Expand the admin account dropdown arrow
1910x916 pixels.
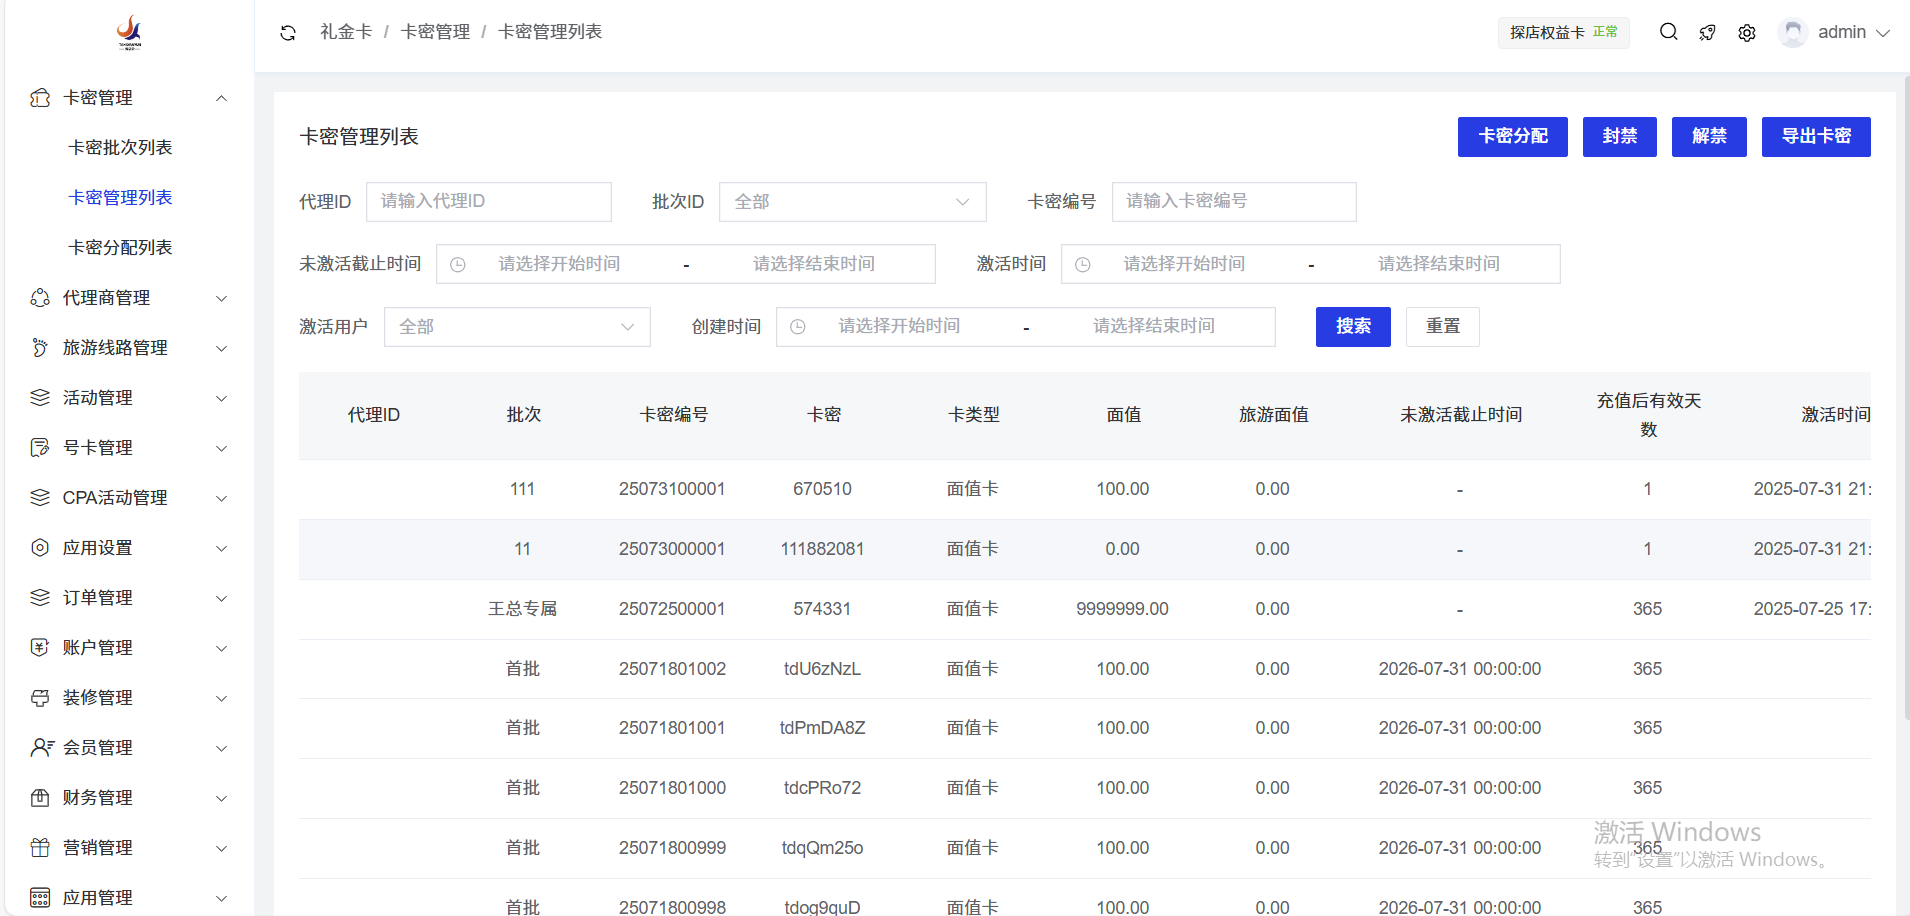[x=1883, y=33]
